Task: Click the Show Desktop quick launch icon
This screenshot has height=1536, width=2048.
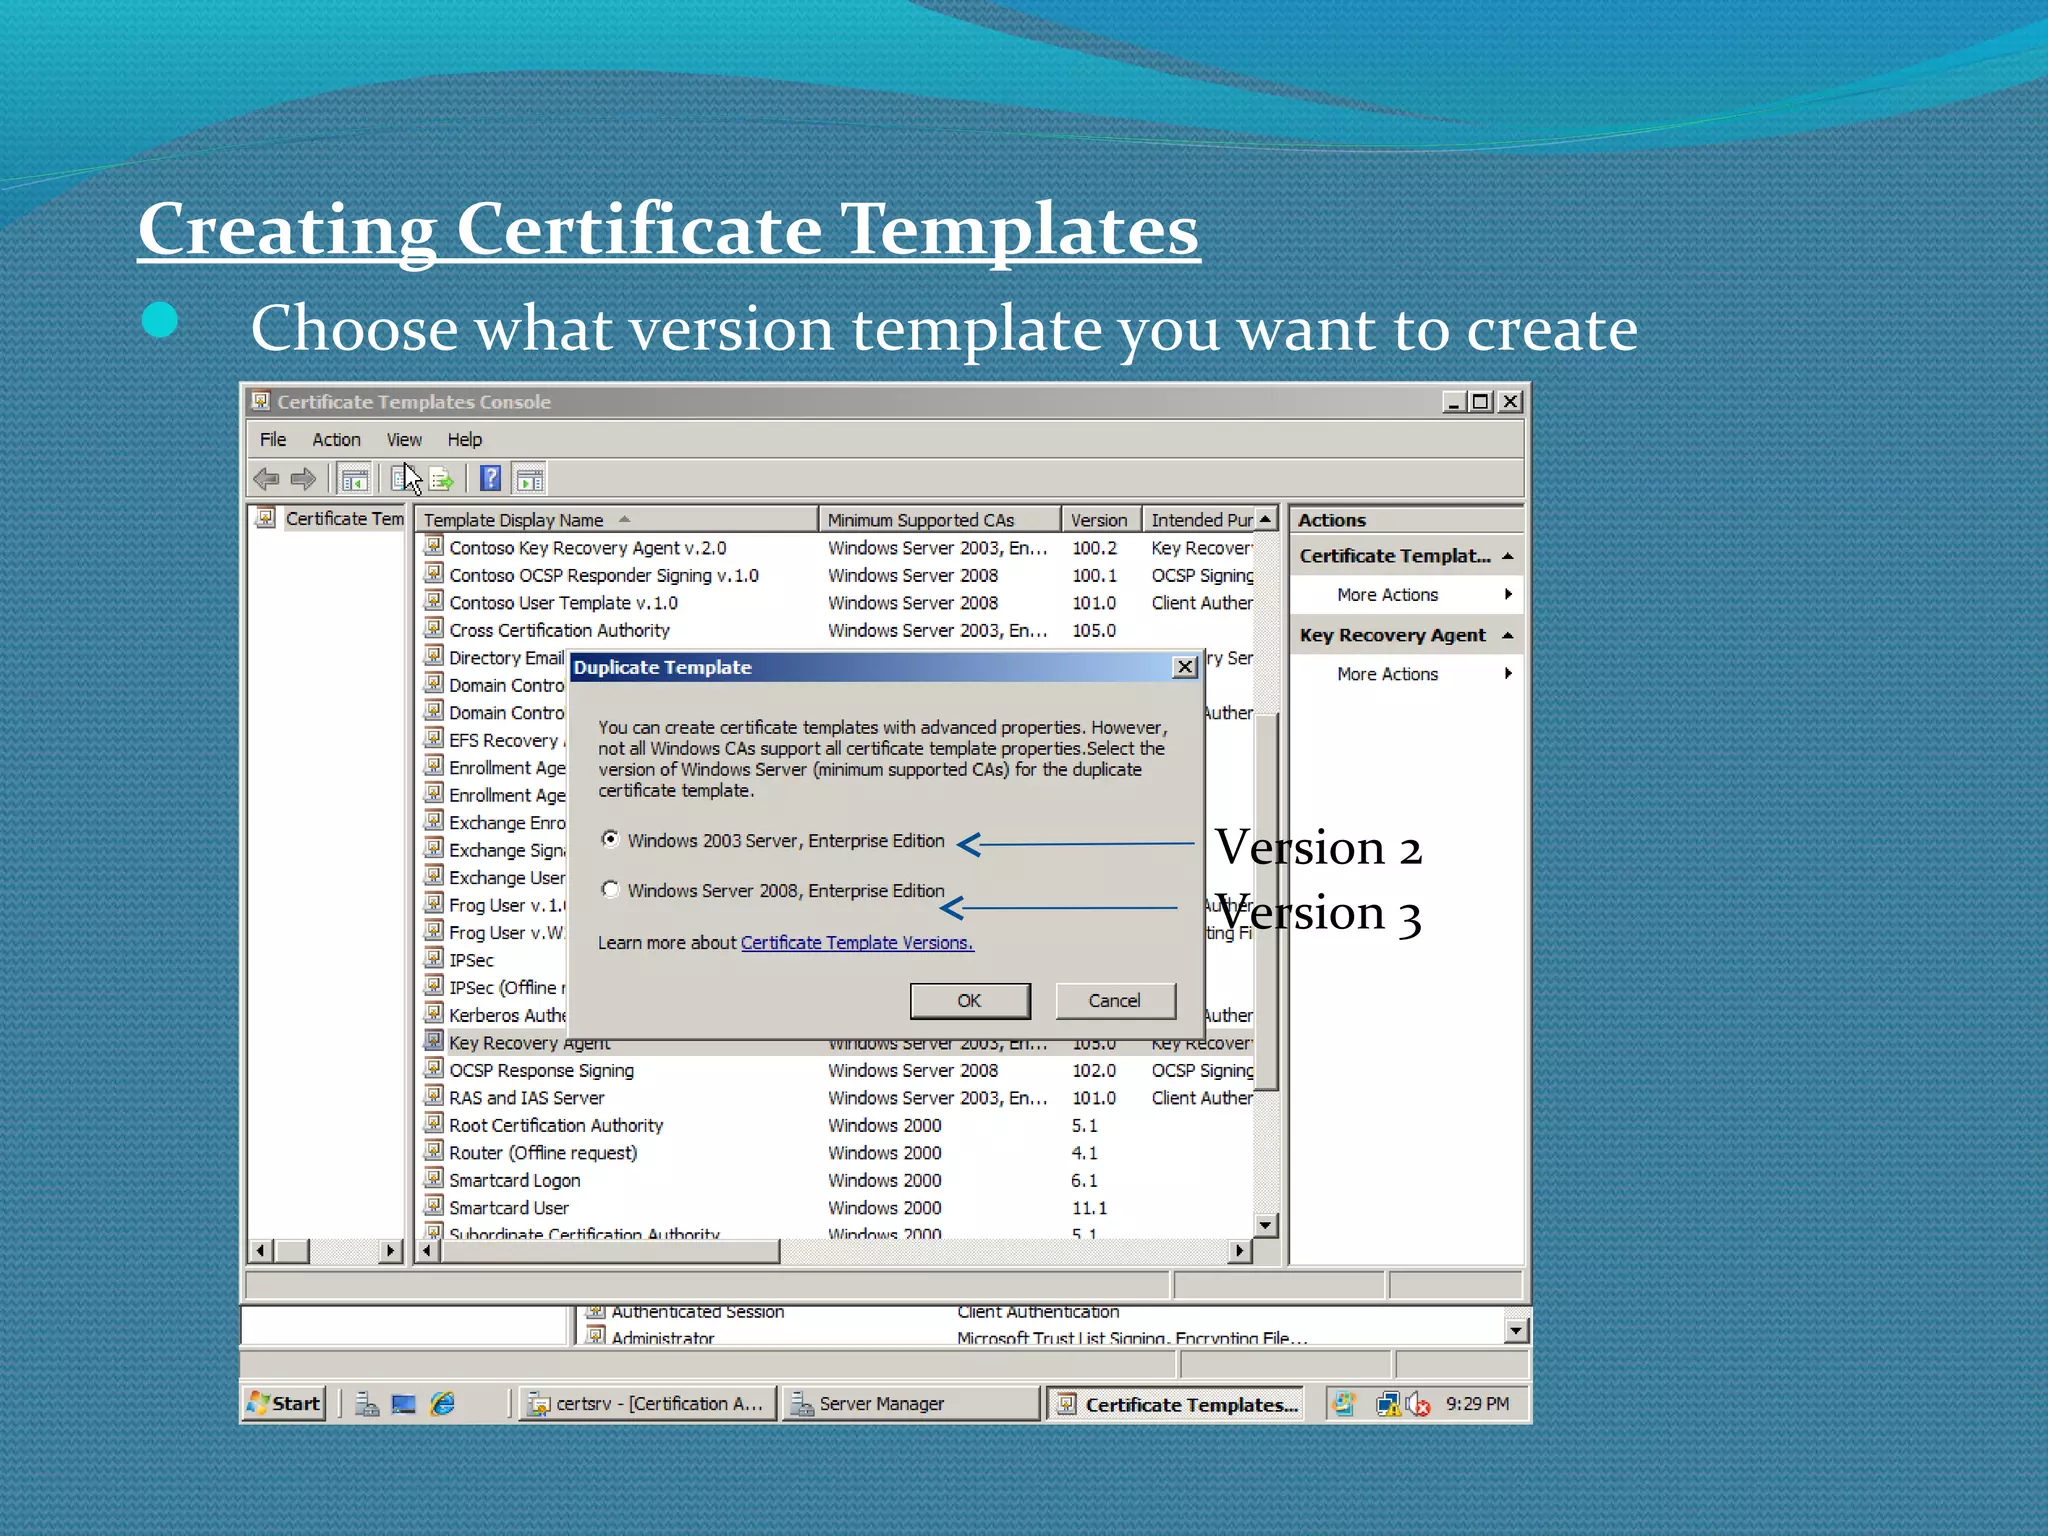Action: coord(404,1404)
